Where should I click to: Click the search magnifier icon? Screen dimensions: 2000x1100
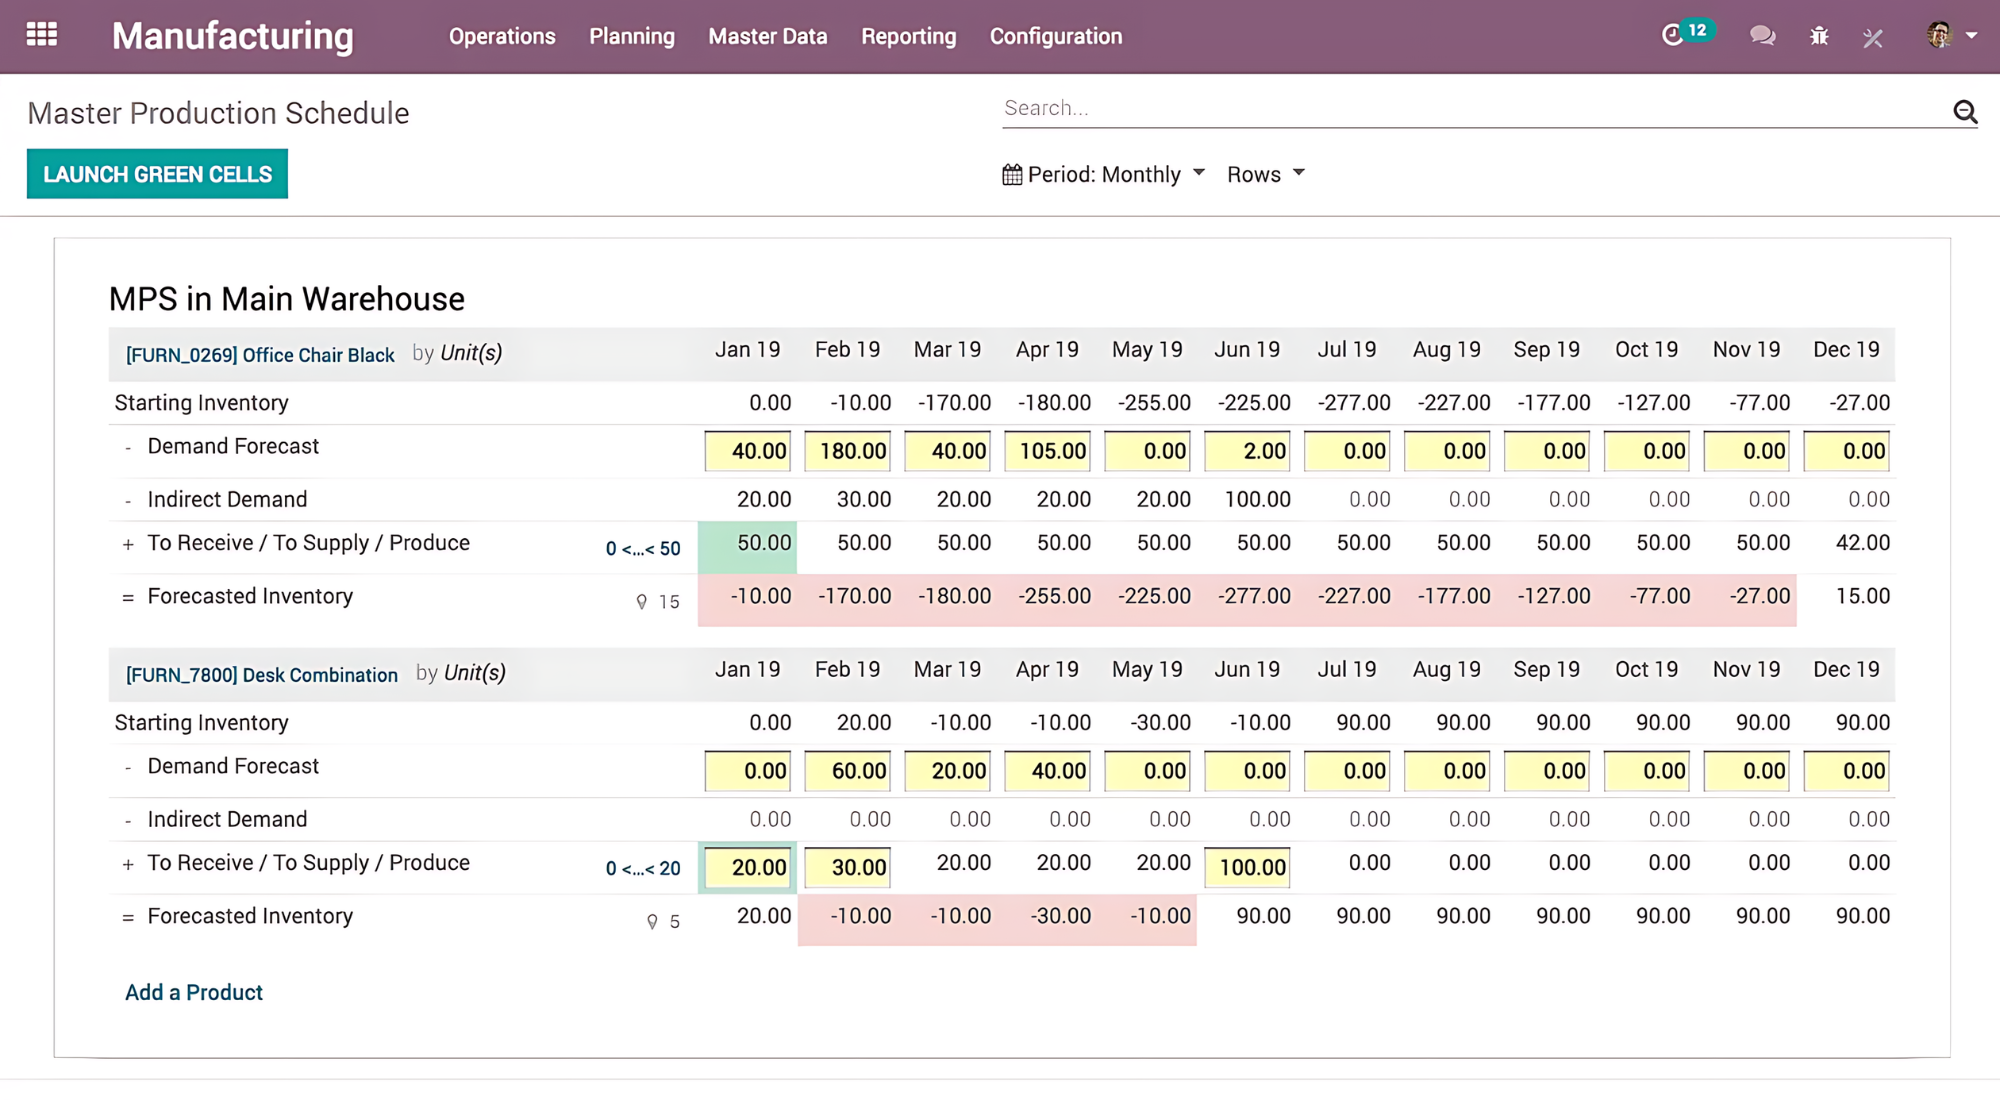coord(1965,111)
